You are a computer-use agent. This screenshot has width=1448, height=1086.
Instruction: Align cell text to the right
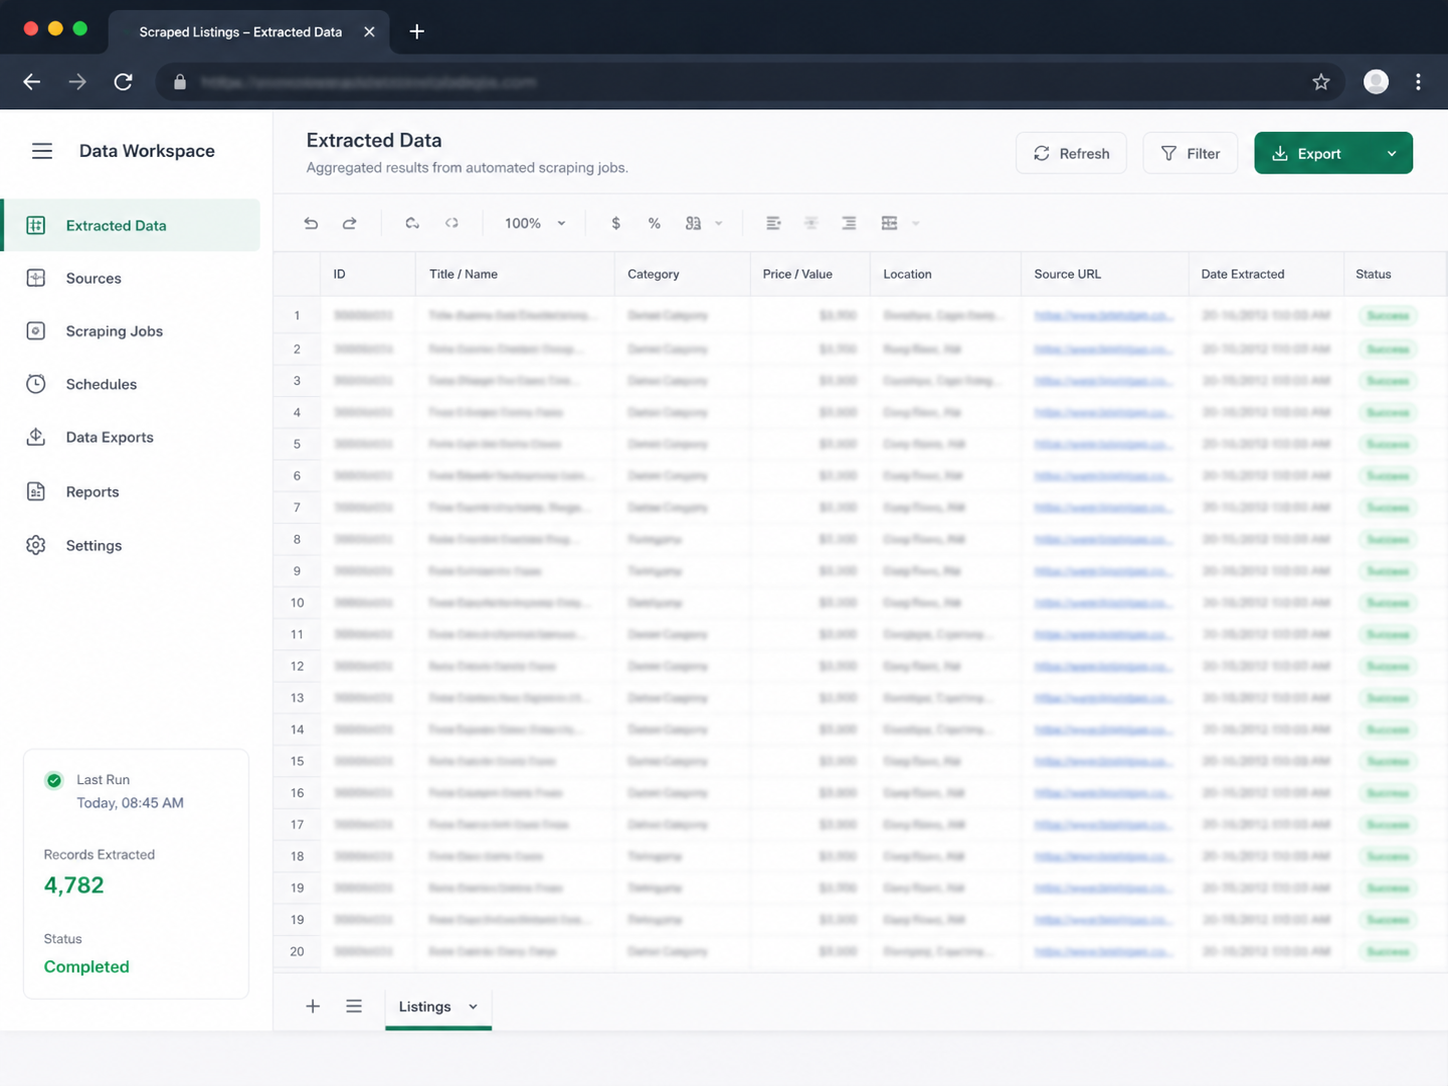[849, 223]
